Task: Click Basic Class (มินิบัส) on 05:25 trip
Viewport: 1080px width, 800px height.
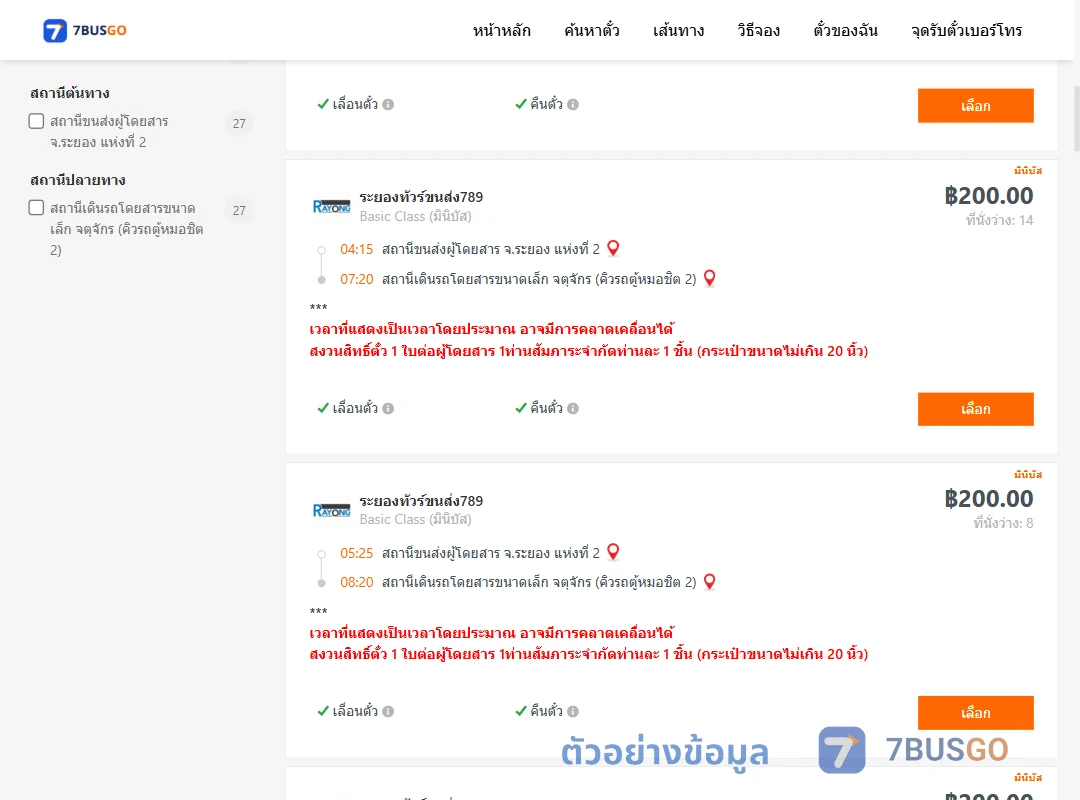Action: (x=415, y=520)
